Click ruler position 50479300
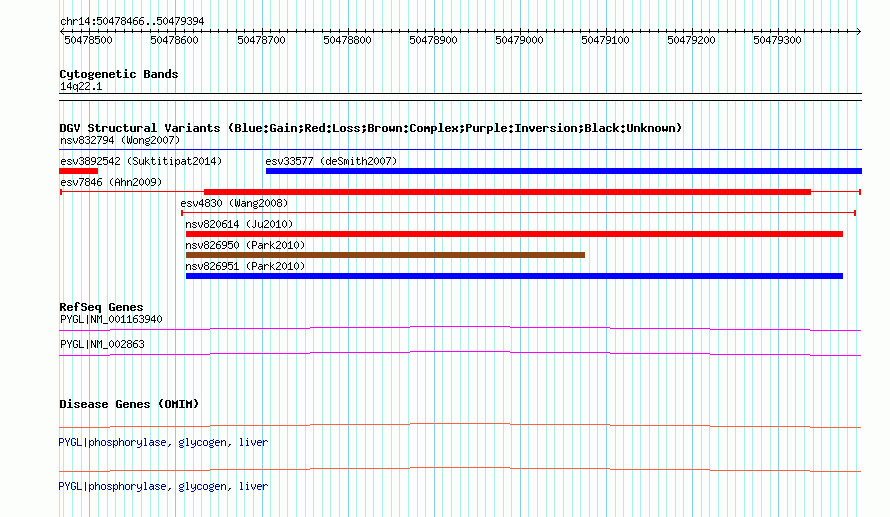The height and width of the screenshot is (517, 890). (x=777, y=40)
